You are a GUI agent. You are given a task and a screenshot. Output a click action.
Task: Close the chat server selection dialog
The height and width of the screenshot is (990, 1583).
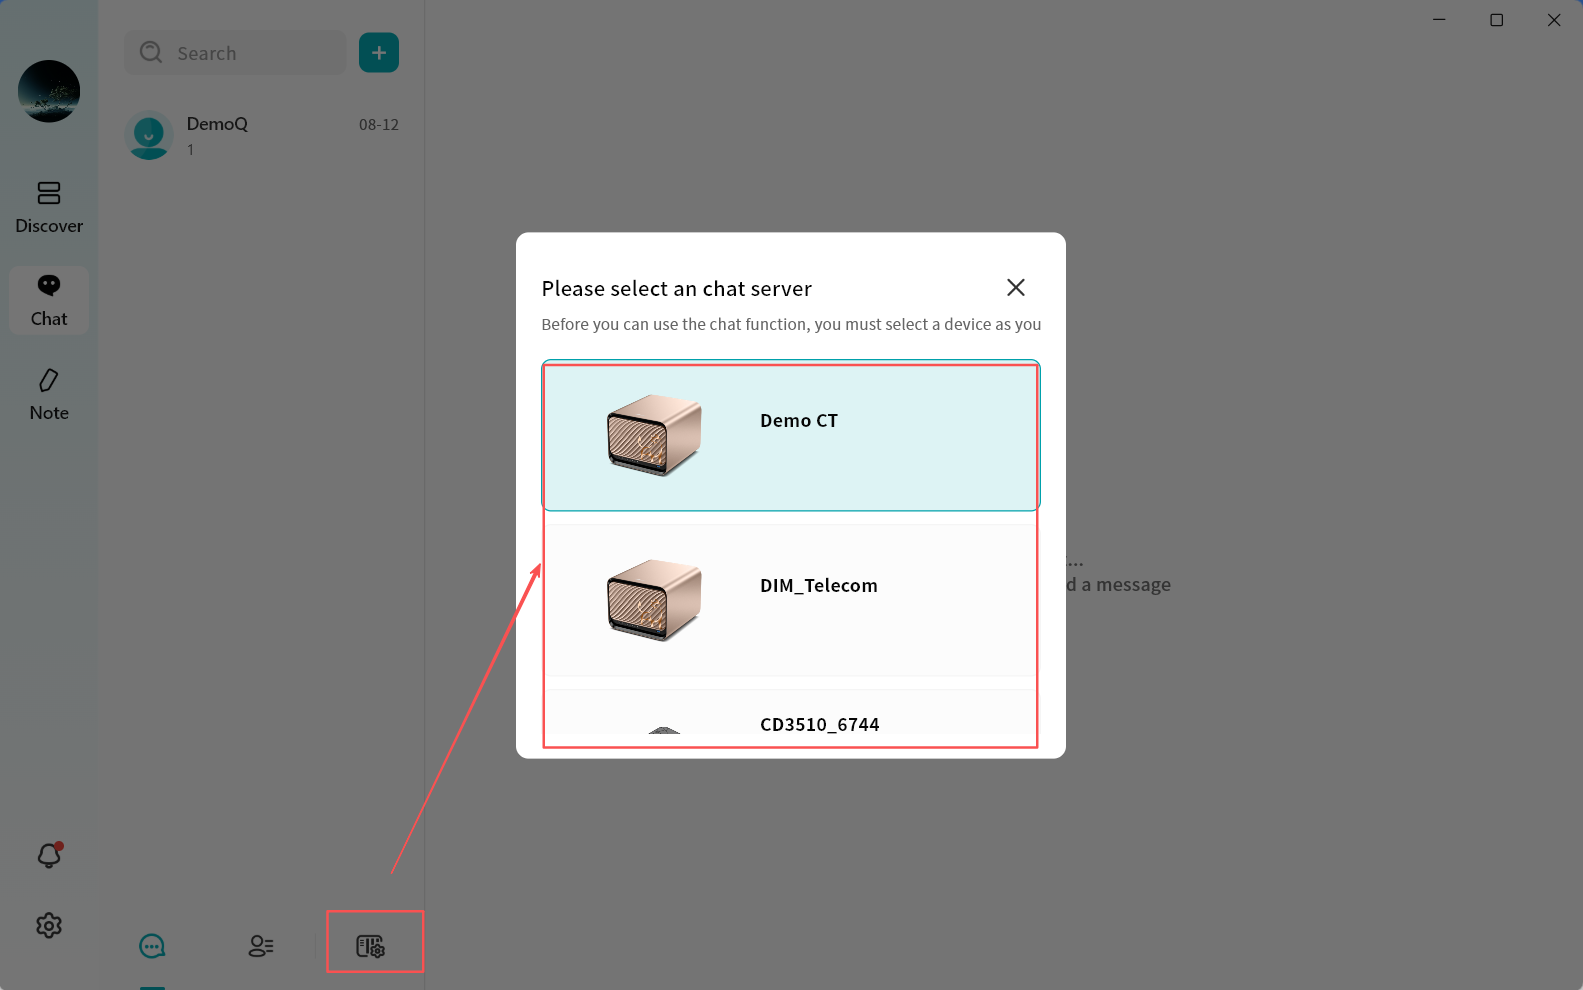1015,288
